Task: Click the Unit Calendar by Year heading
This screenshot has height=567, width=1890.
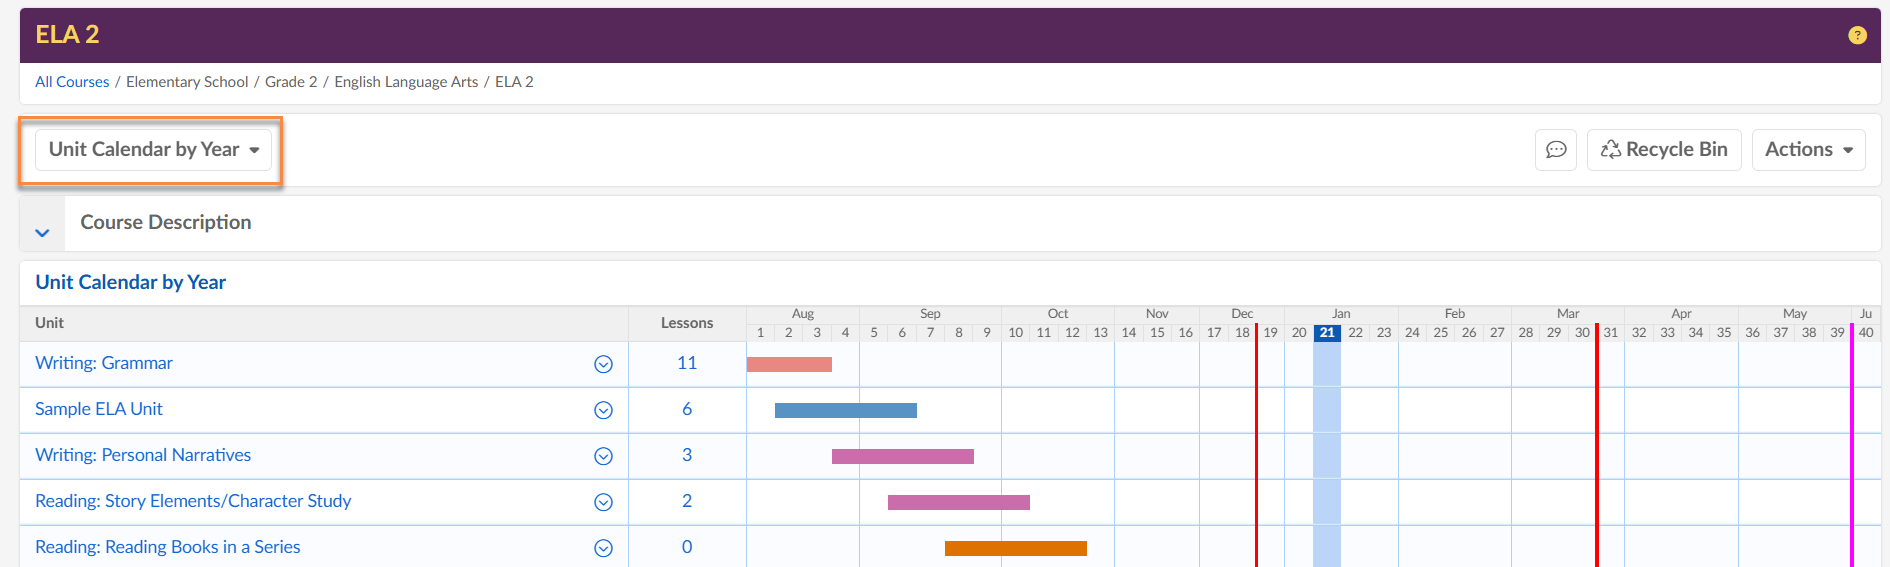Action: click(x=131, y=282)
